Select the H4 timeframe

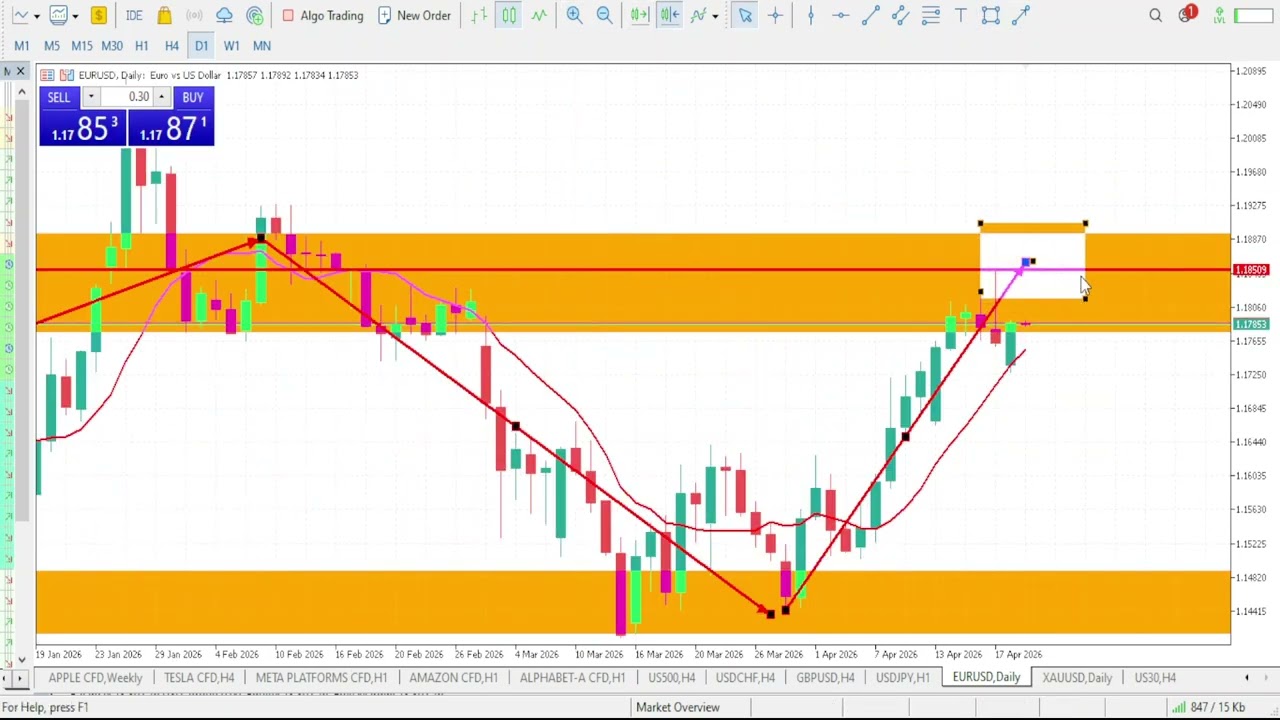point(171,45)
